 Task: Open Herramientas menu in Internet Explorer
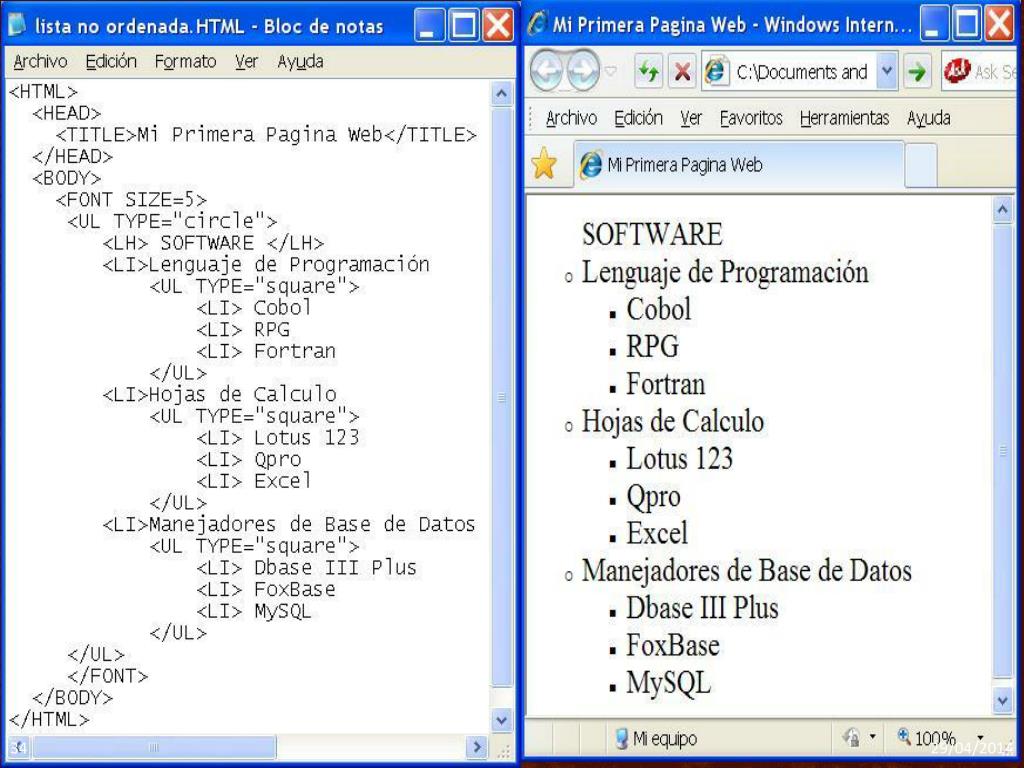[844, 118]
